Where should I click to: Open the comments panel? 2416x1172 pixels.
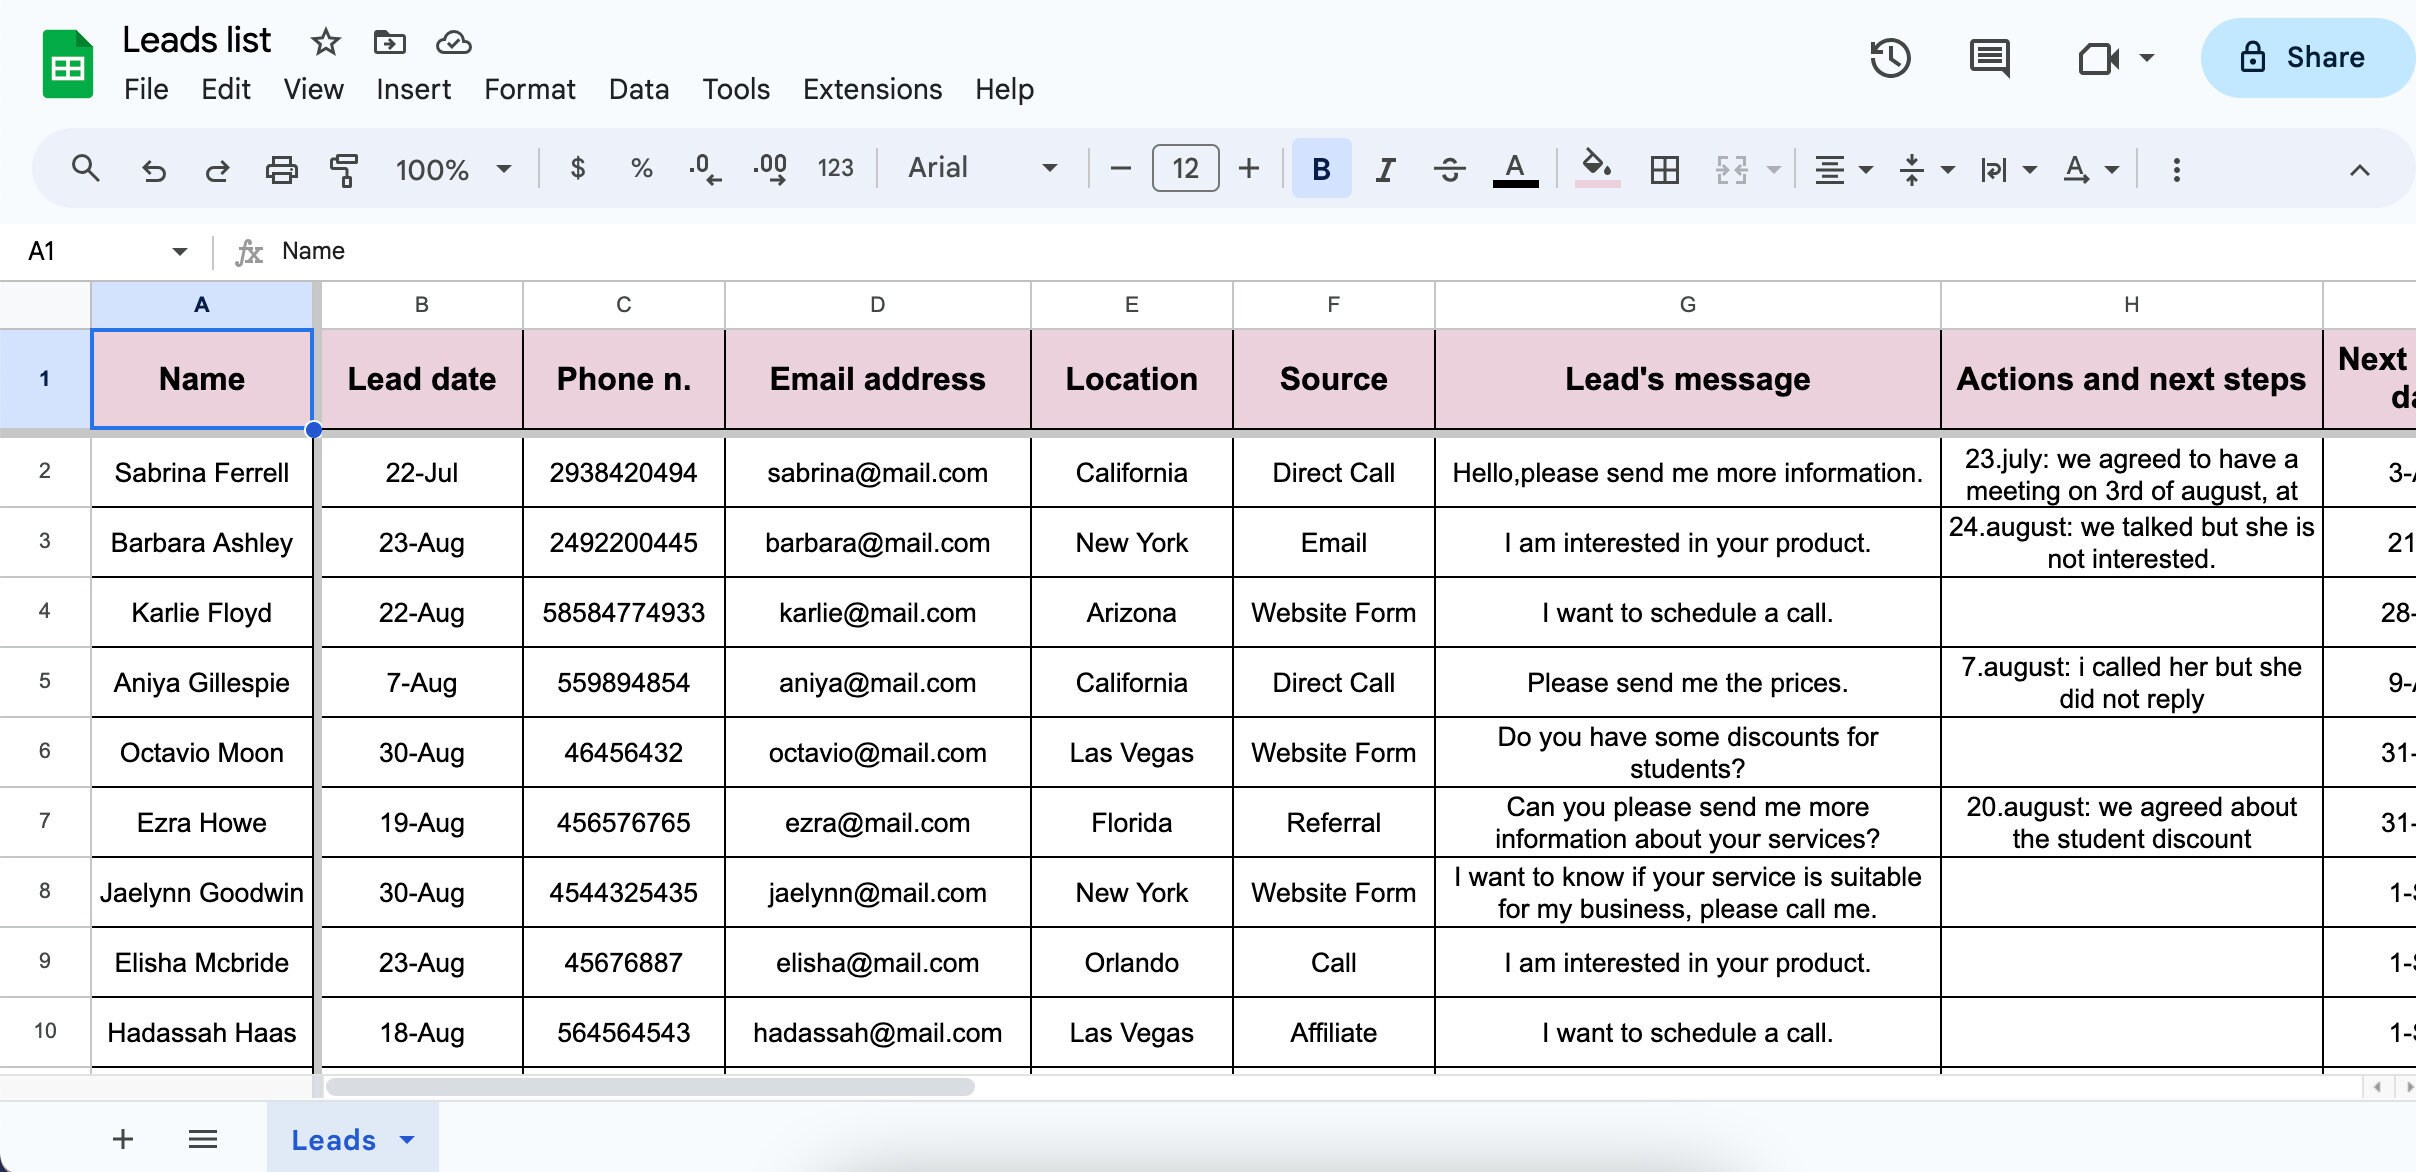pyautogui.click(x=1990, y=58)
